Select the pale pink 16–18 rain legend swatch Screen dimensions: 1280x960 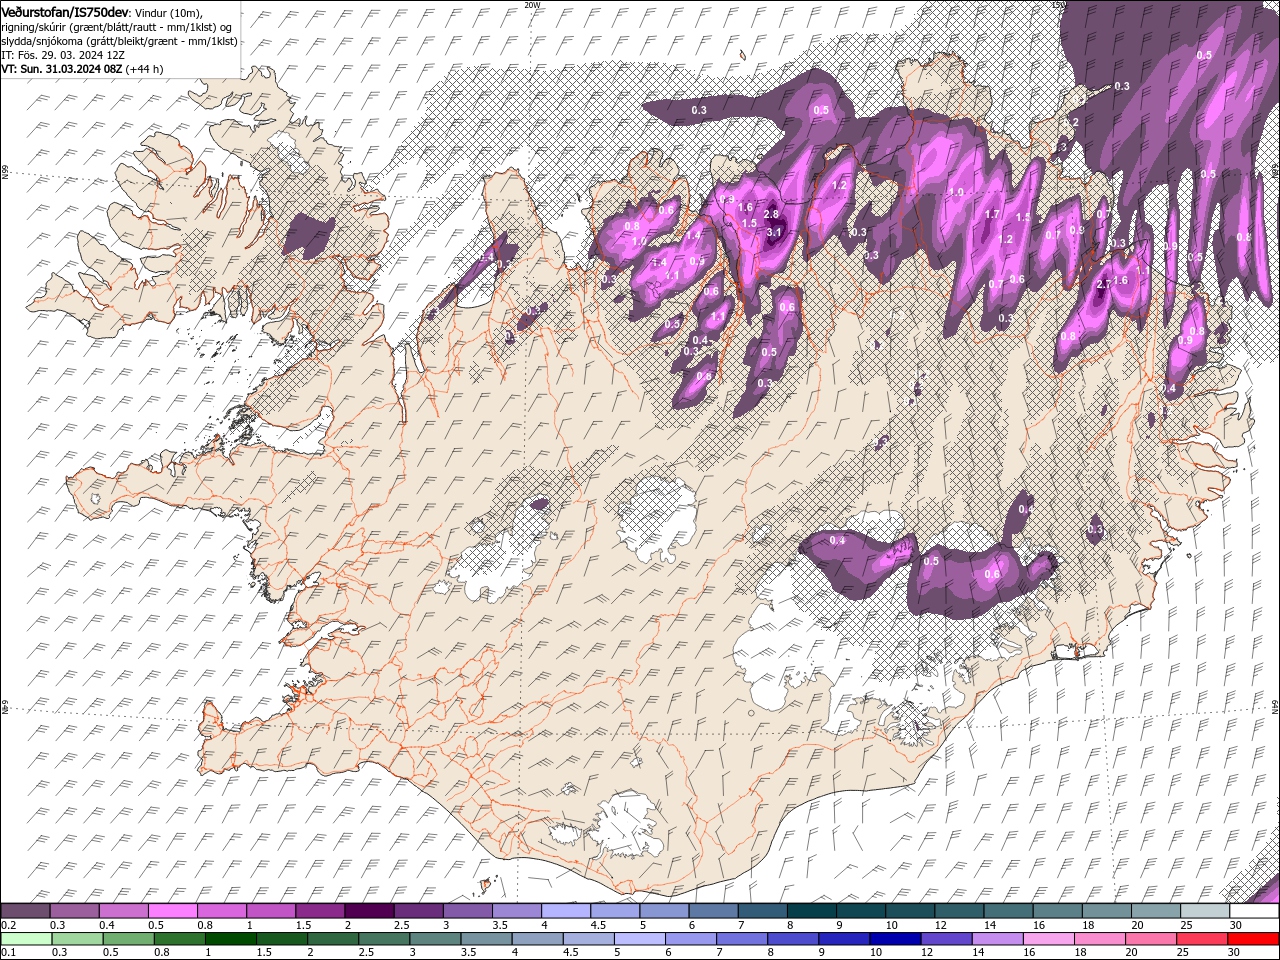click(x=1049, y=939)
